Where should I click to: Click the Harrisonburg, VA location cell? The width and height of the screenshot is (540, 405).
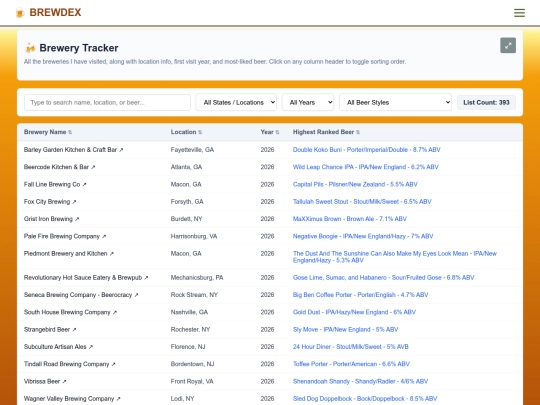point(194,236)
